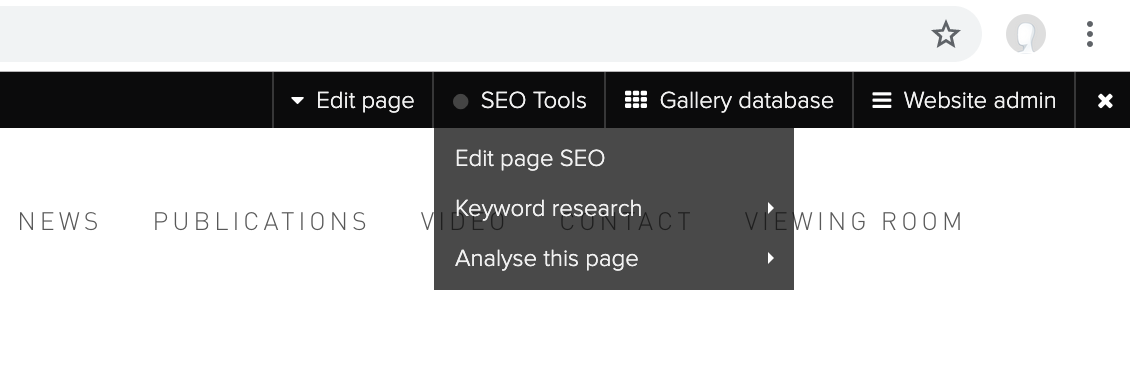This screenshot has height=368, width=1130.
Task: Visit the VIEWING ROOM navigation link
Action: 854,222
